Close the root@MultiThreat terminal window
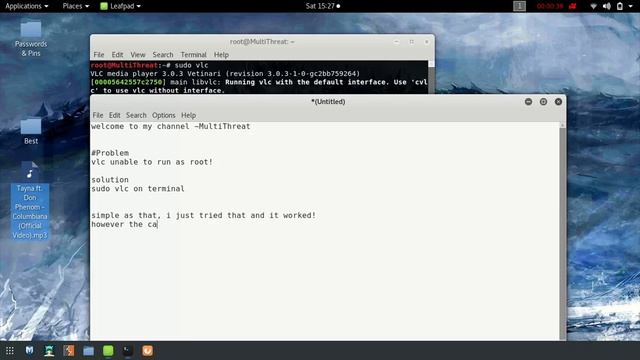Viewport: 640px width, 360px height. click(427, 42)
